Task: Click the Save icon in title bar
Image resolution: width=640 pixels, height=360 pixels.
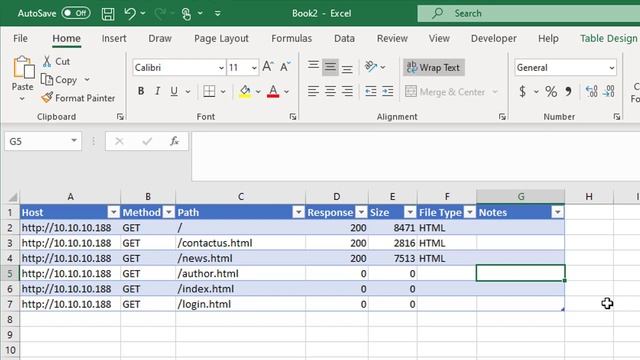Action: [108, 14]
